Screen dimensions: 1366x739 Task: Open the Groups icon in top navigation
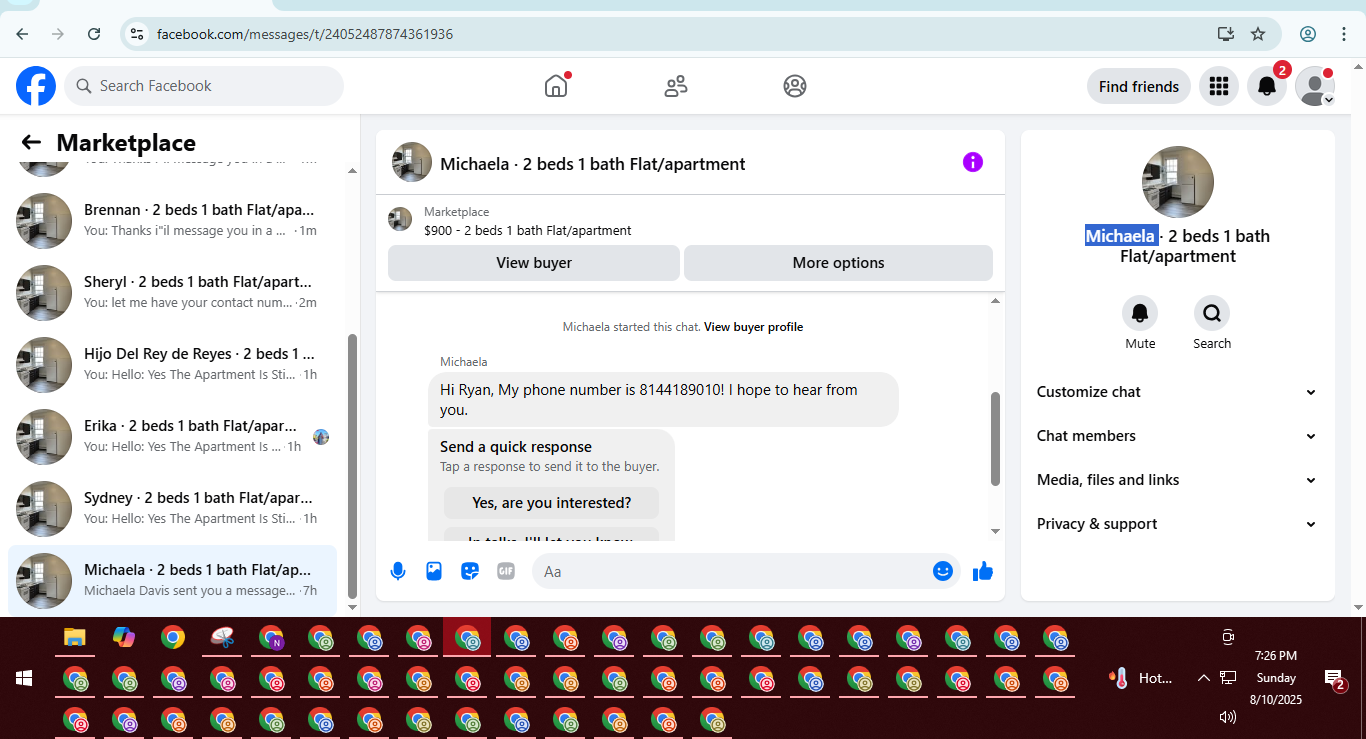[x=795, y=86]
